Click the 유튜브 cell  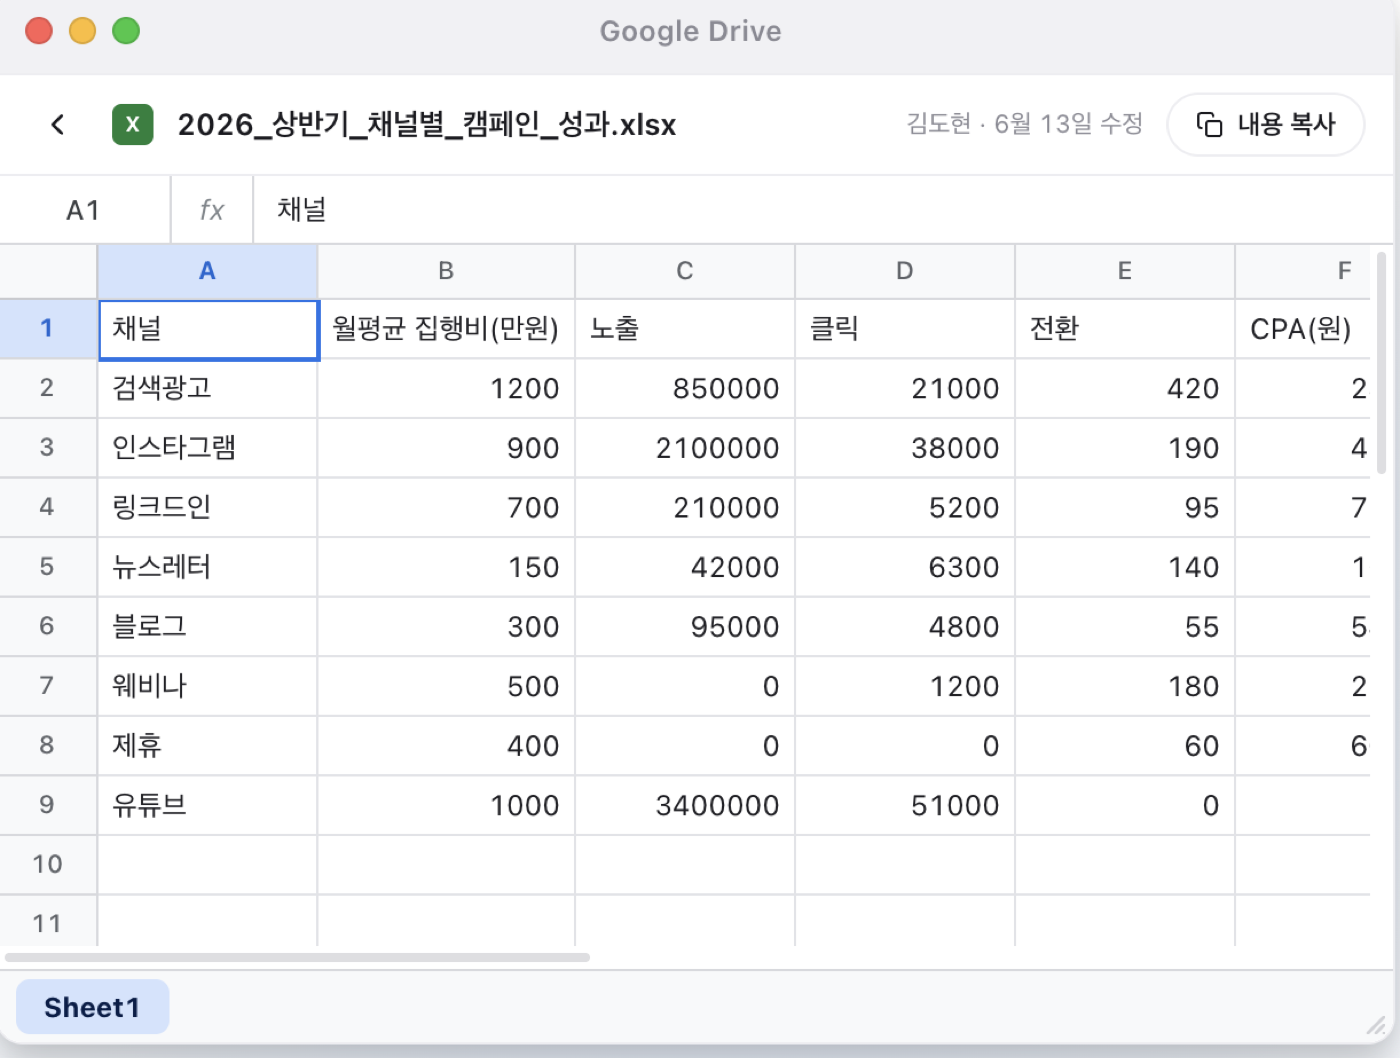(207, 805)
